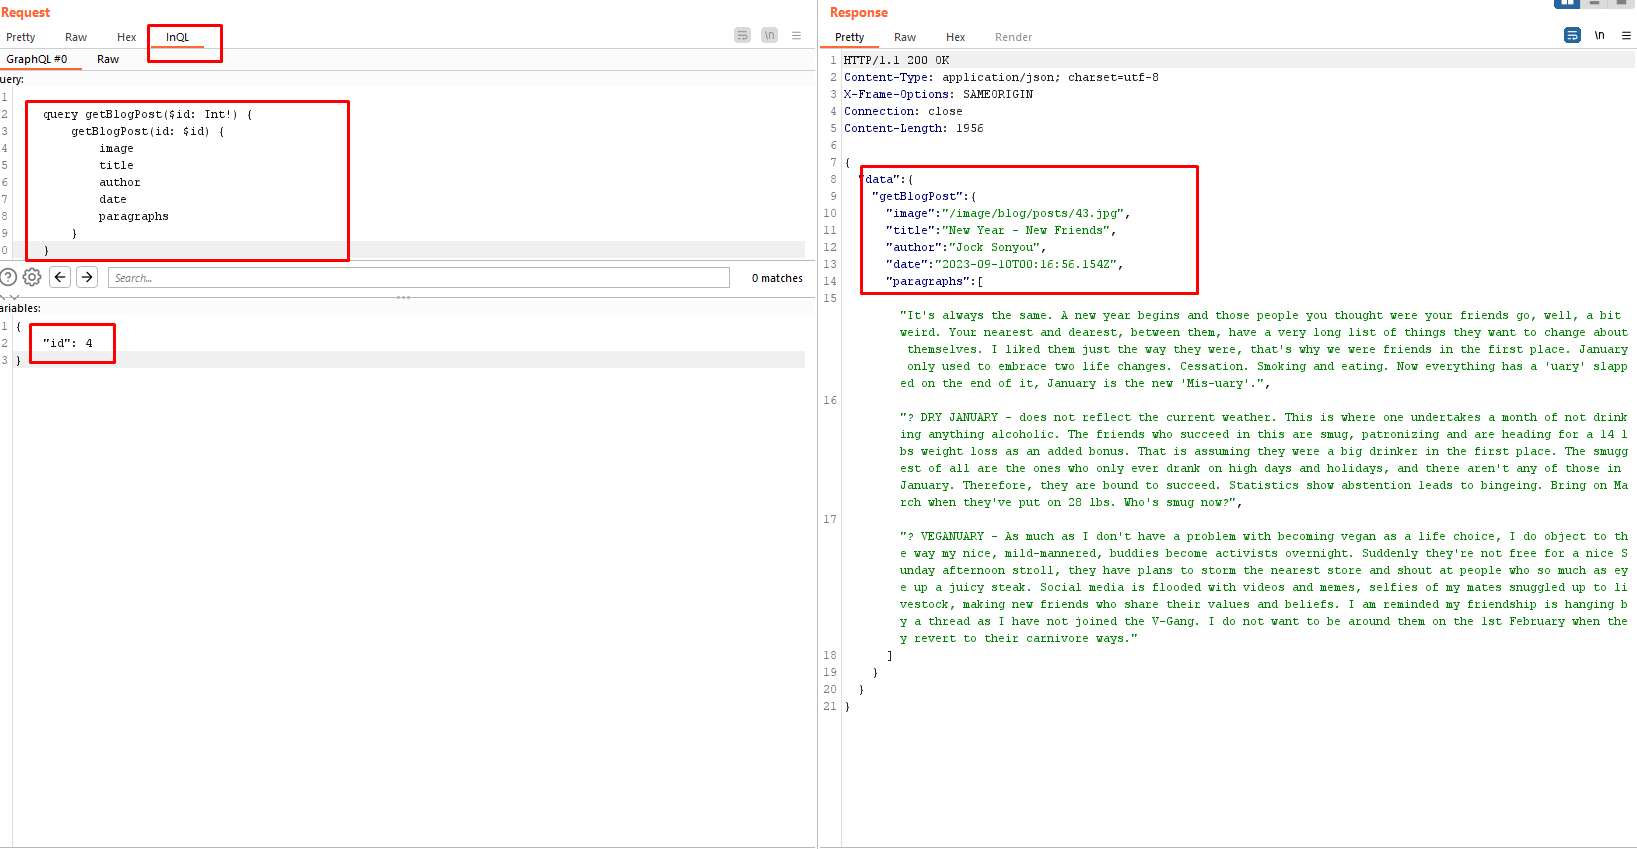Click the "id": 4 variable value
This screenshot has height=849, width=1637.
pyautogui.click(x=68, y=343)
